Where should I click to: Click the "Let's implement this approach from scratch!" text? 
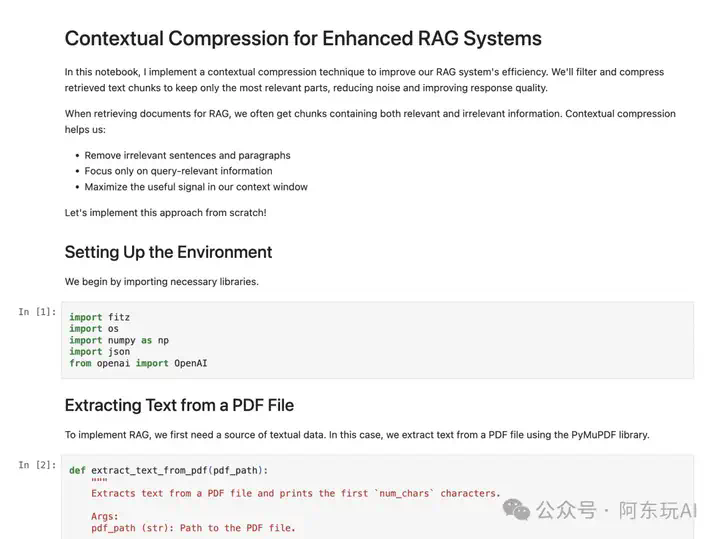(165, 213)
